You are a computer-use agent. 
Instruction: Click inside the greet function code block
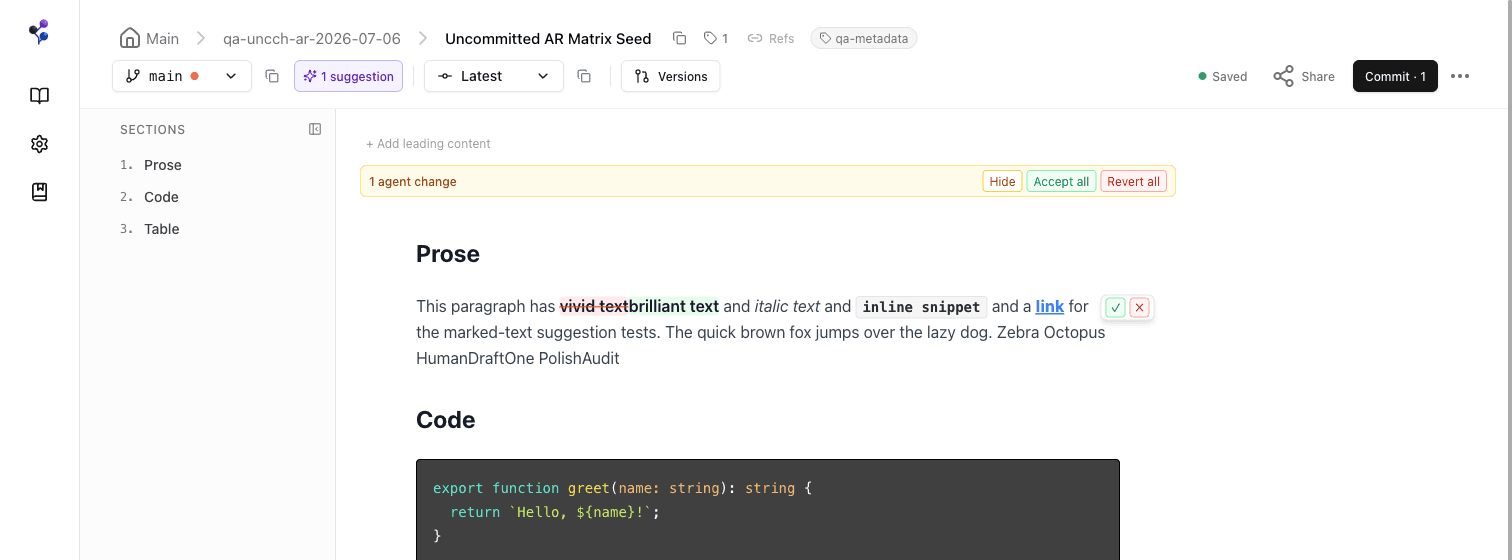coord(767,510)
